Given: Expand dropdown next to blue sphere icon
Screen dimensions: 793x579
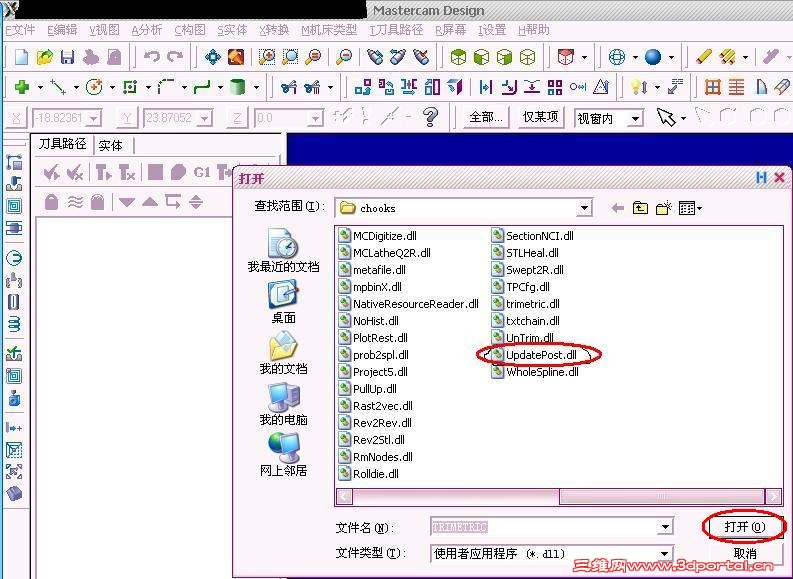Looking at the screenshot, I should point(672,57).
